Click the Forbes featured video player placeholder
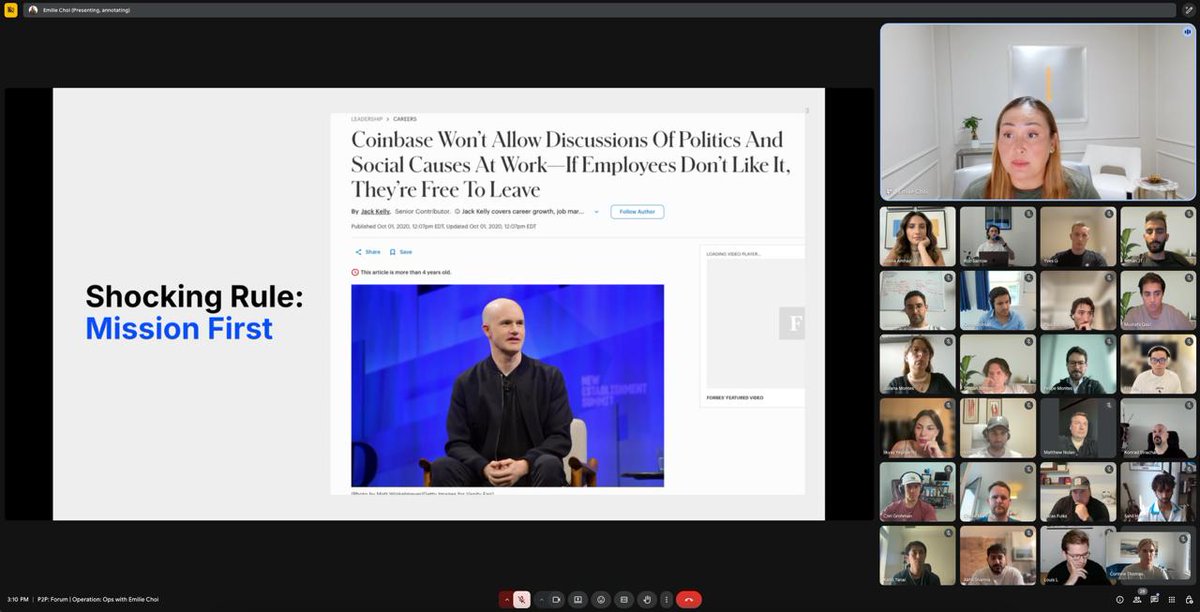Image resolution: width=1200 pixels, height=612 pixels. pos(755,323)
